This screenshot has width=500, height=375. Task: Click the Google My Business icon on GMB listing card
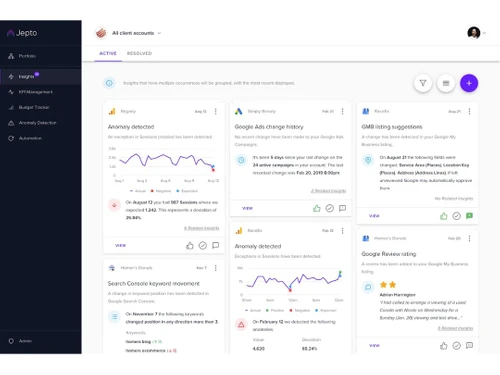coord(366,111)
